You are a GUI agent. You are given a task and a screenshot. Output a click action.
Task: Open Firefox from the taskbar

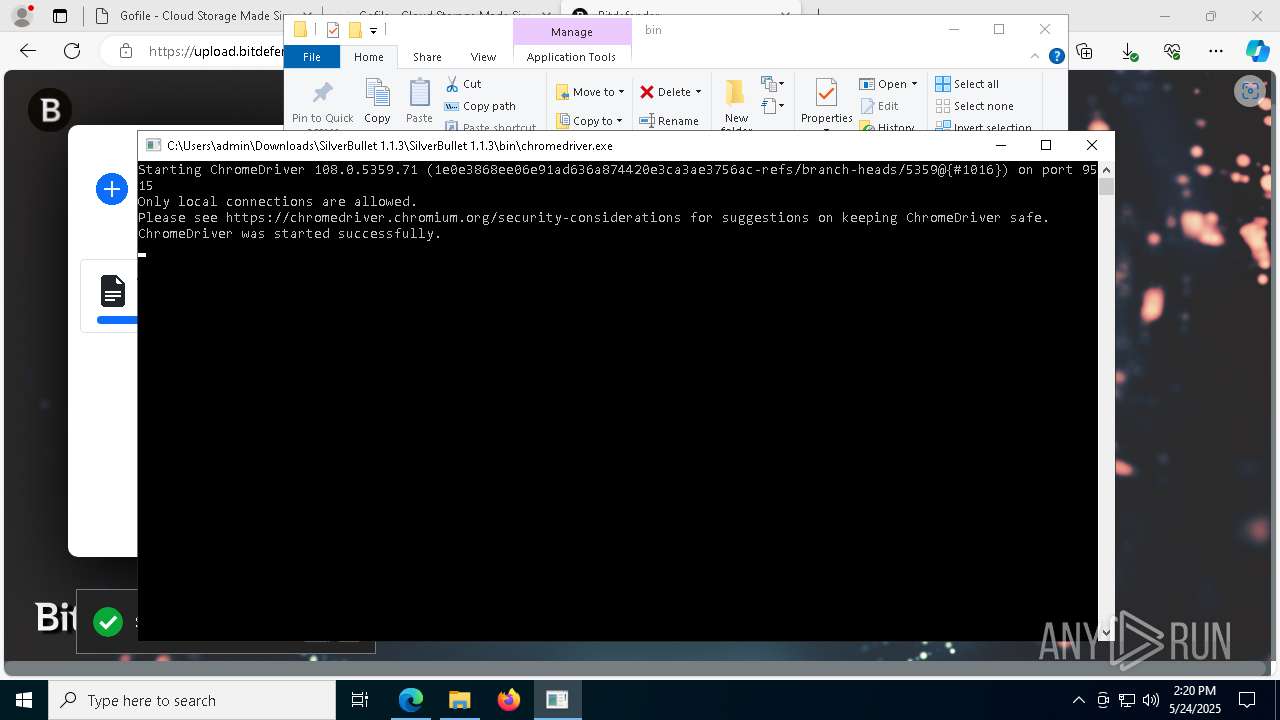pyautogui.click(x=508, y=700)
